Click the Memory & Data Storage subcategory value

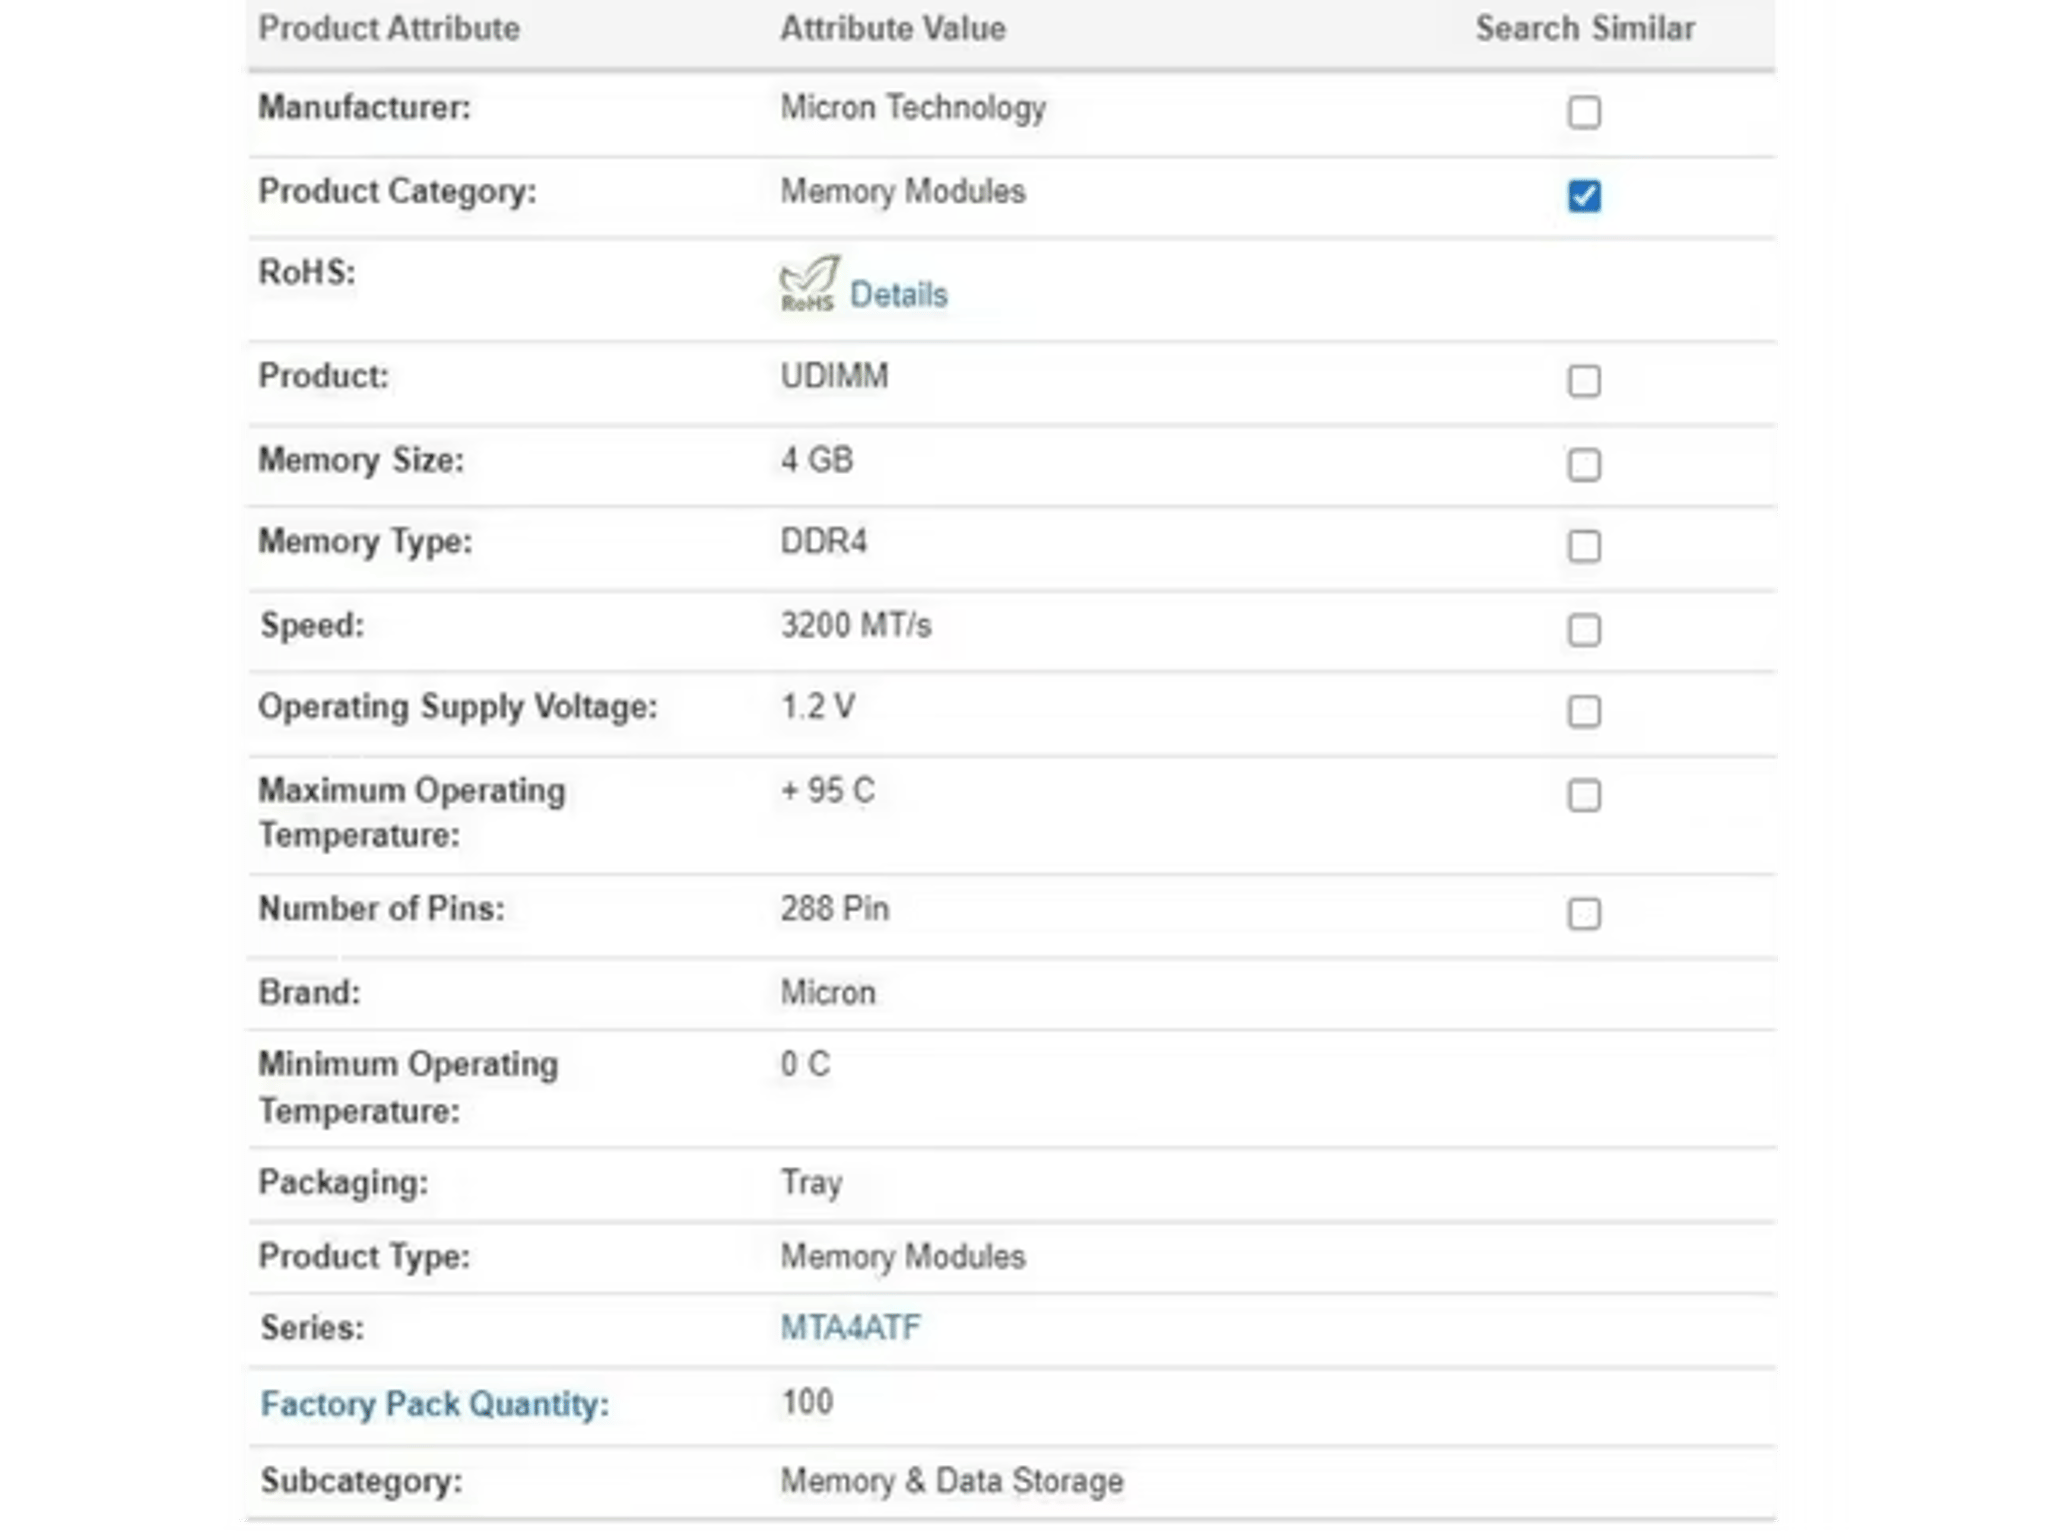(952, 1481)
